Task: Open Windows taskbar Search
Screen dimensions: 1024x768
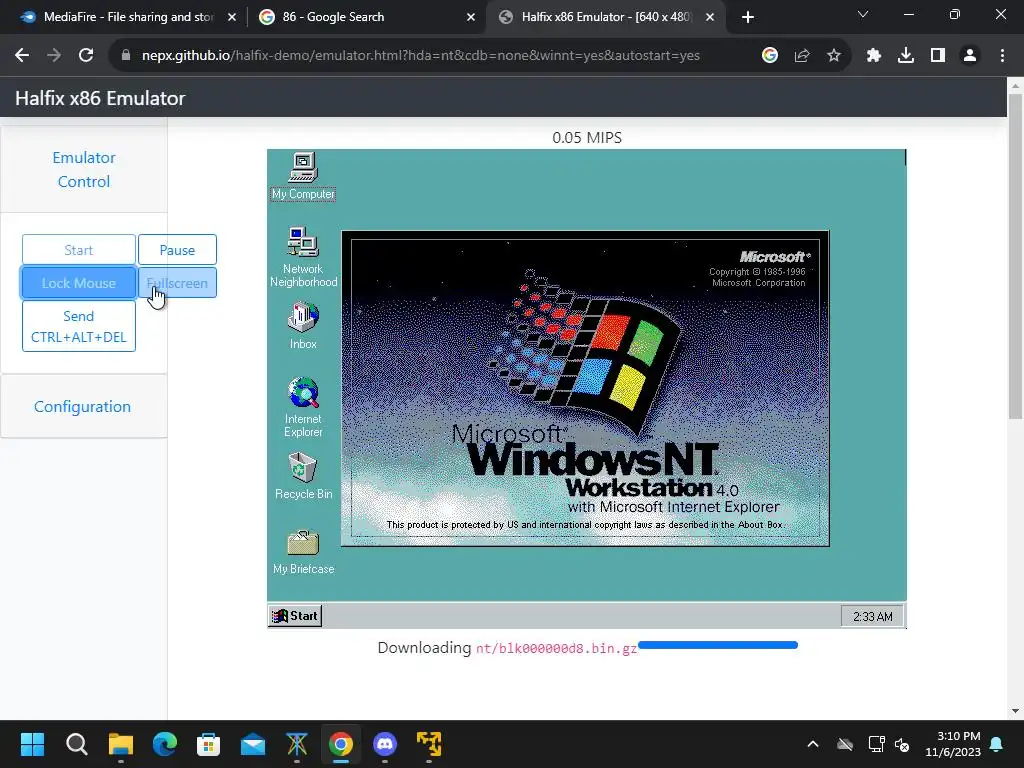Action: point(76,744)
